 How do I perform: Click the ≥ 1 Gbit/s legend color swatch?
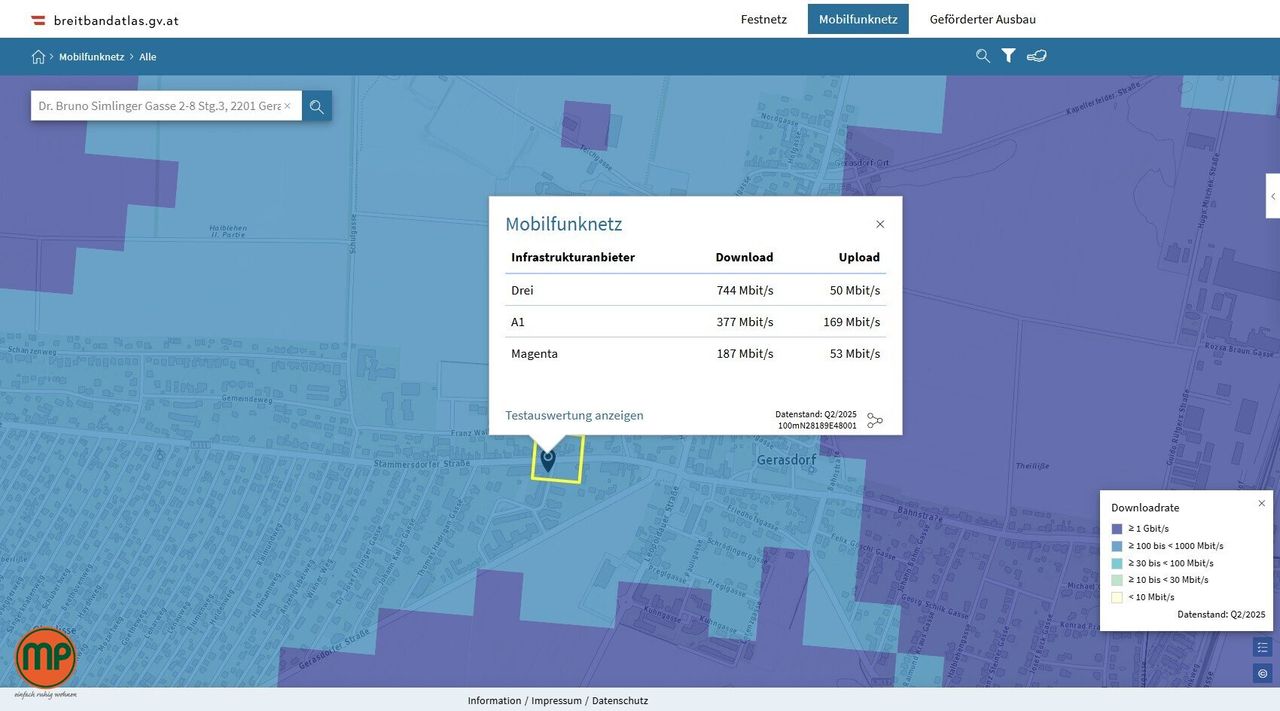pos(1117,529)
